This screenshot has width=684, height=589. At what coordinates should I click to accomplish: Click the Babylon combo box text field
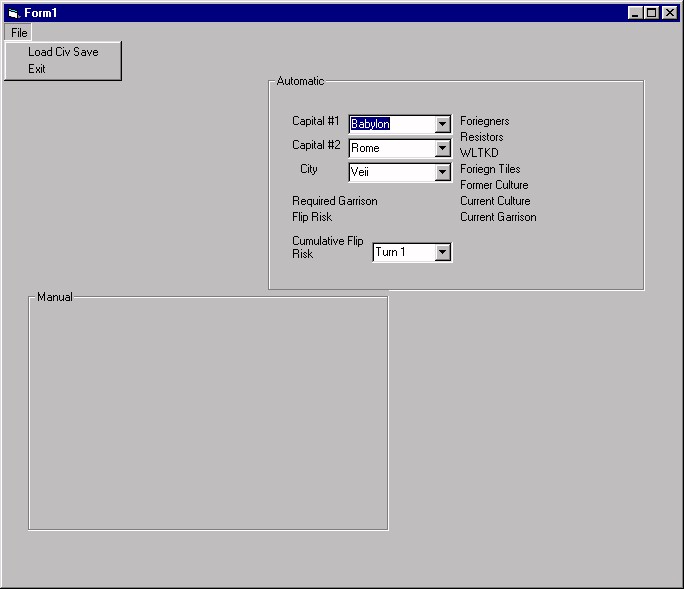point(392,124)
